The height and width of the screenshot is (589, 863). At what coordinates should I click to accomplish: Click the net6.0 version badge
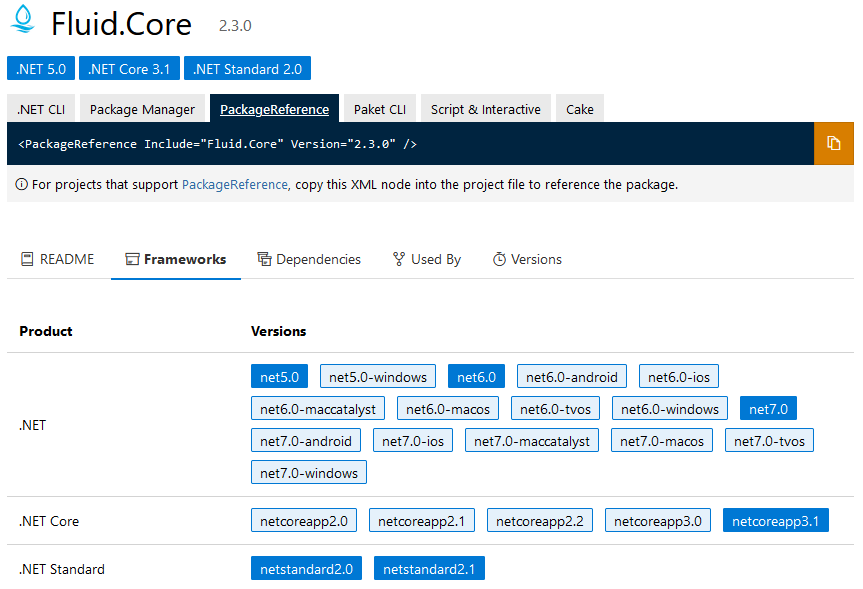coord(476,377)
